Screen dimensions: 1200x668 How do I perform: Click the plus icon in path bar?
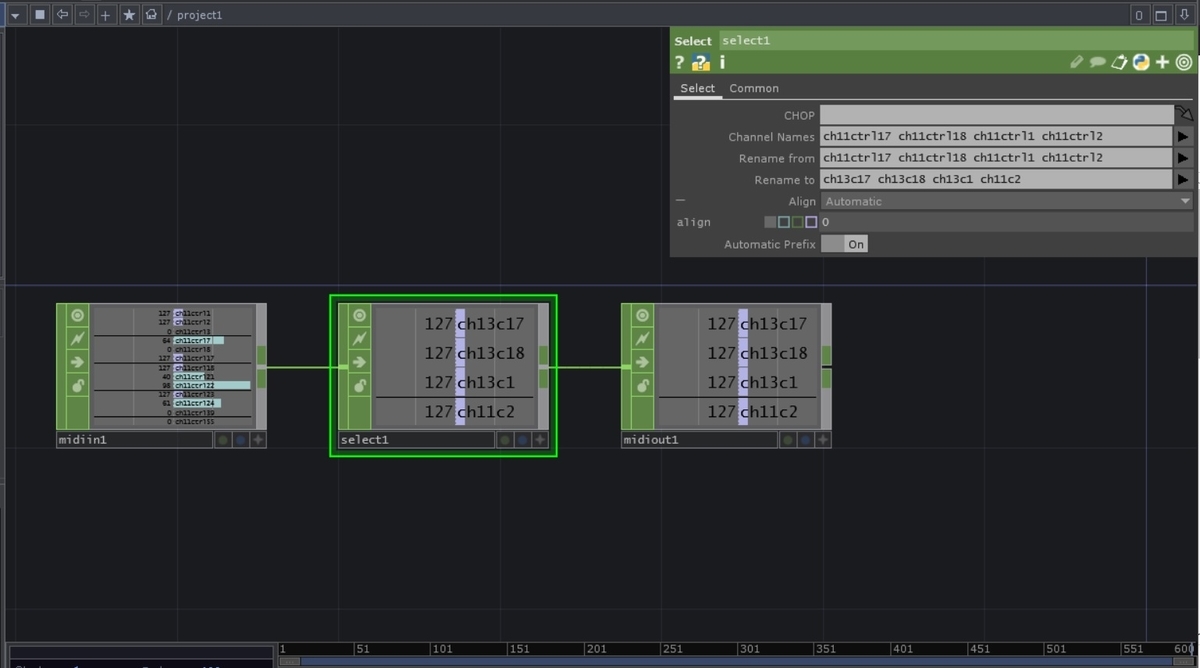(106, 15)
